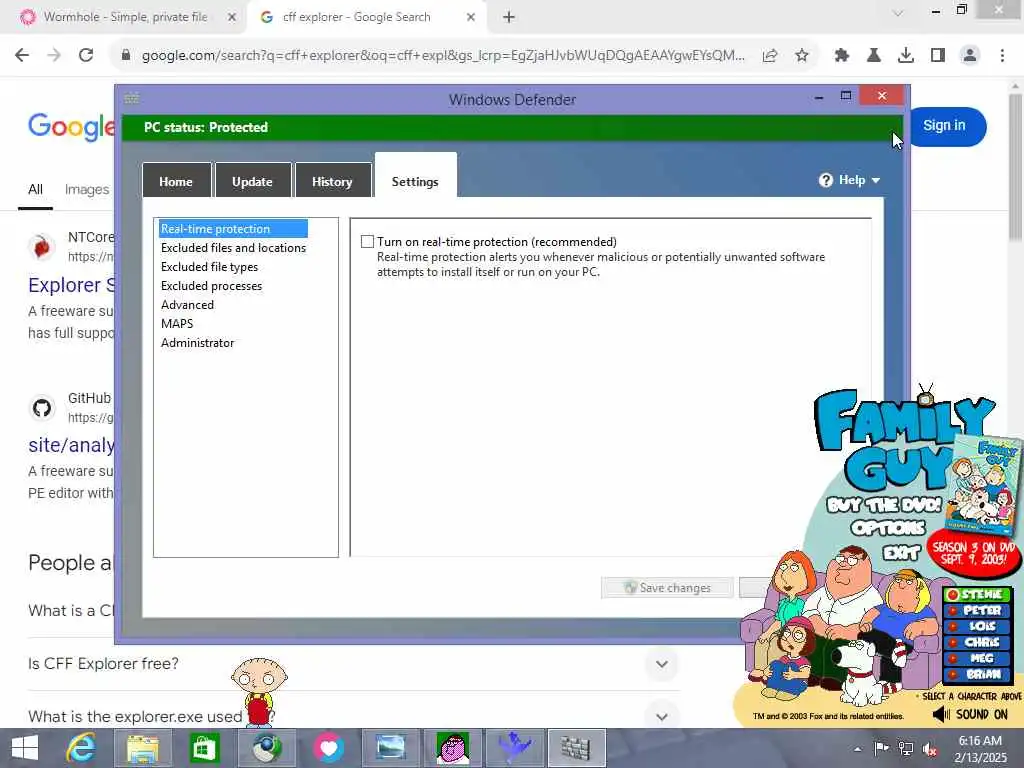Click the address bar URL
Image resolution: width=1024 pixels, height=768 pixels.
coord(443,56)
